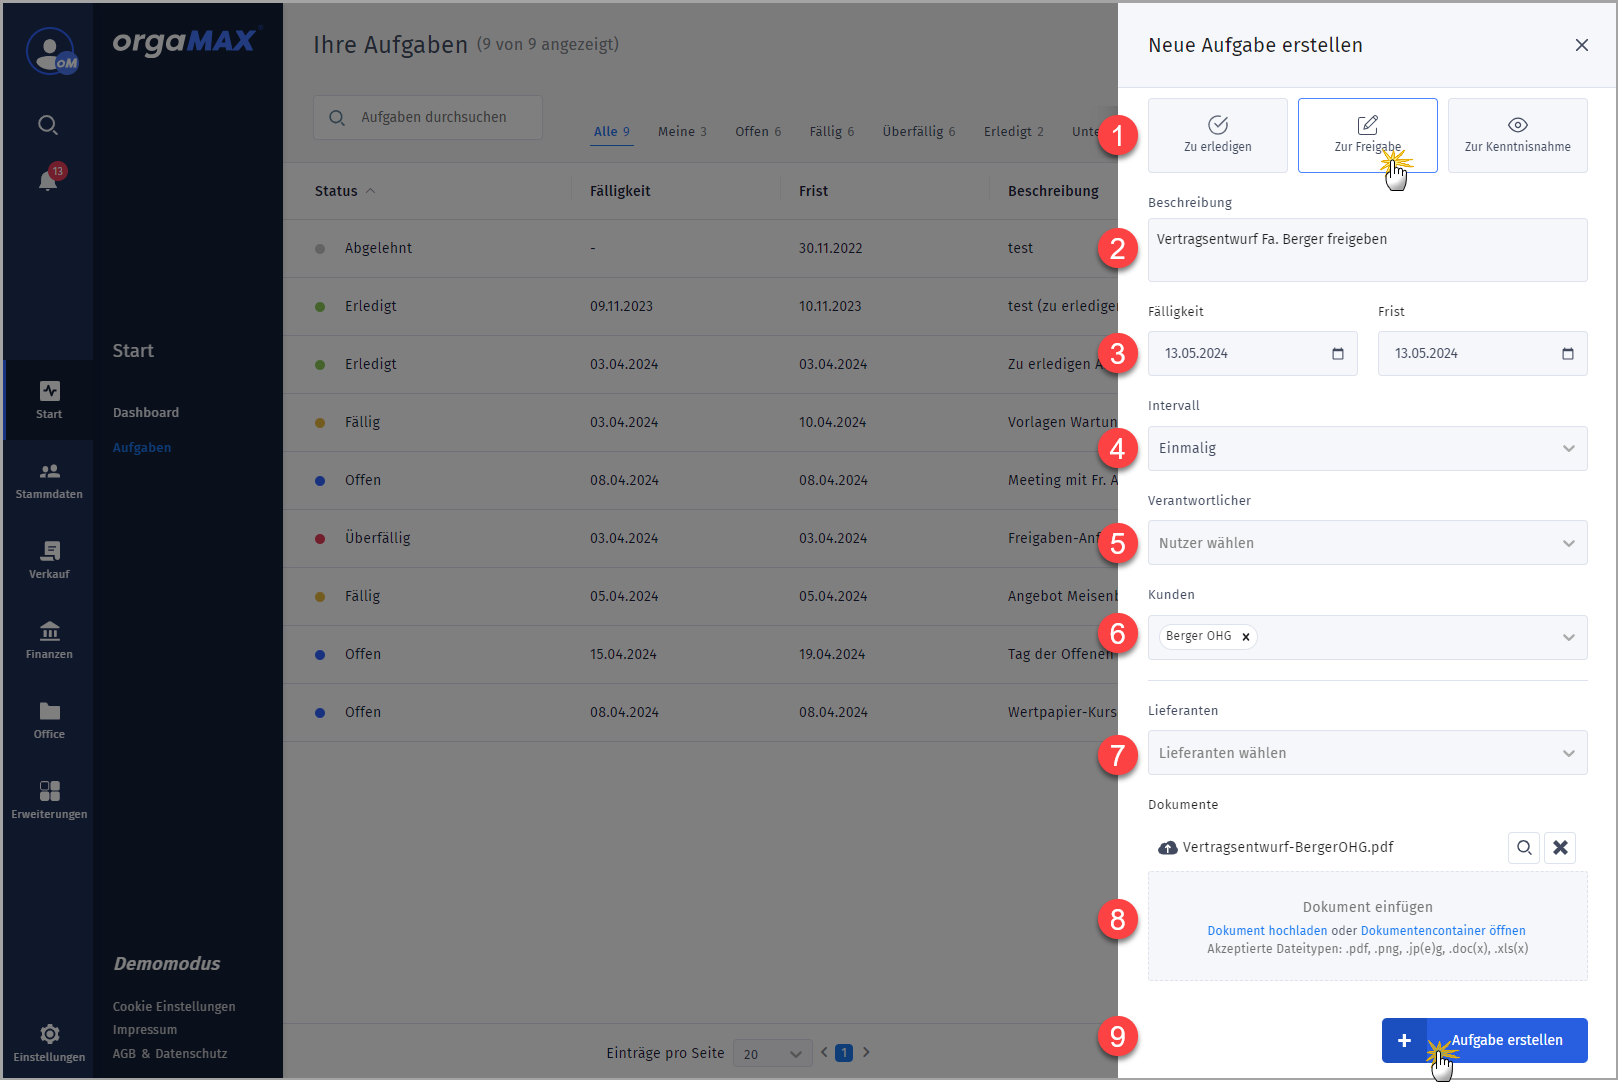Sort by Frist column header
The width and height of the screenshot is (1618, 1084).
(813, 191)
